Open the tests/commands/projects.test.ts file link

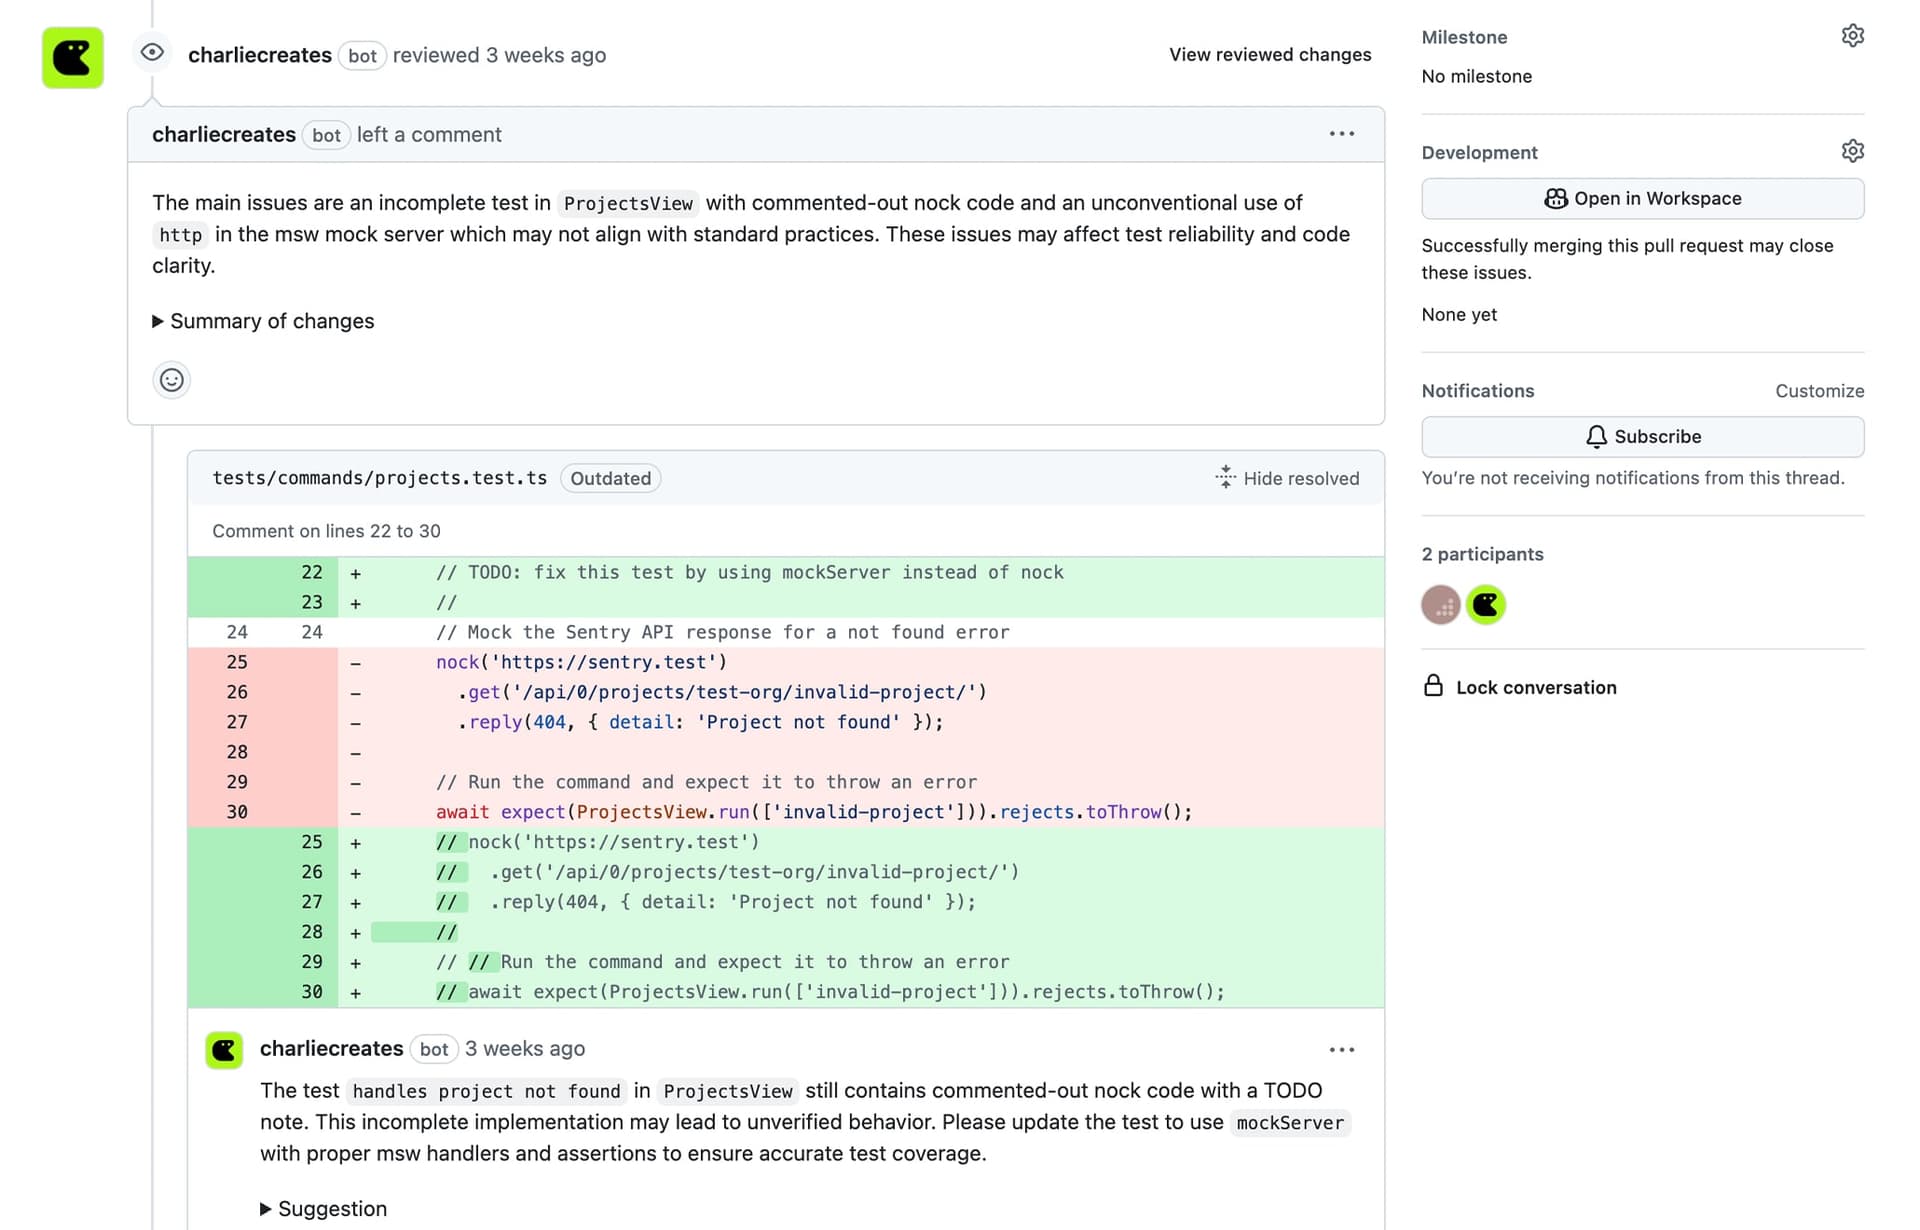(380, 478)
